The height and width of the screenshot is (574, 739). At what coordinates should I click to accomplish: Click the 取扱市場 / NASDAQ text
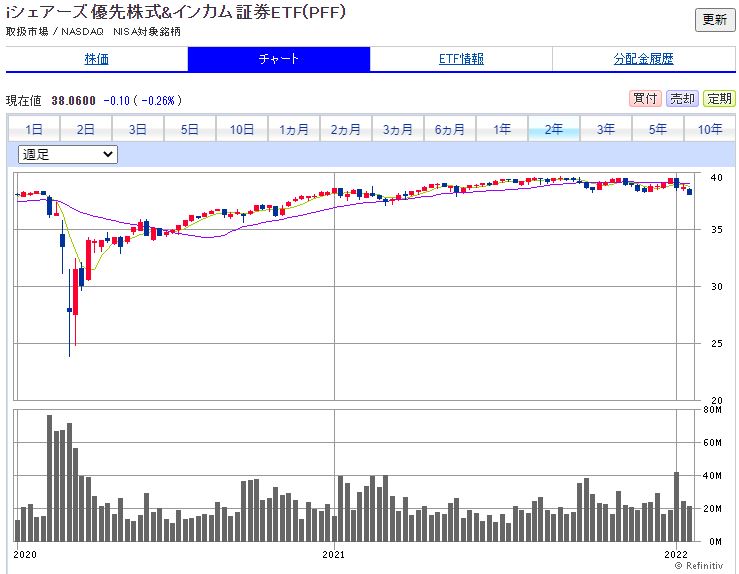[55, 32]
